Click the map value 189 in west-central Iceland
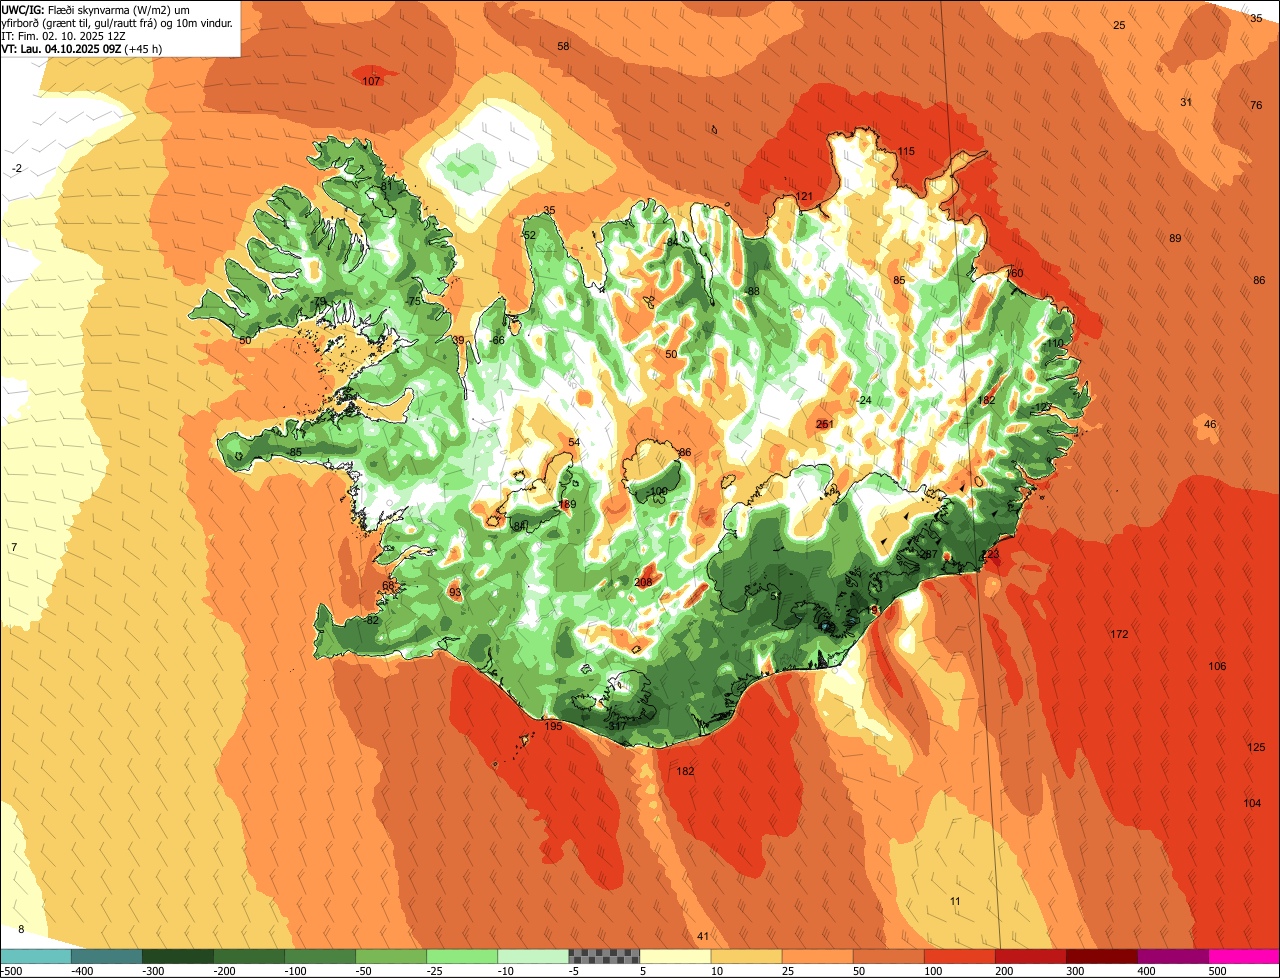 point(568,504)
